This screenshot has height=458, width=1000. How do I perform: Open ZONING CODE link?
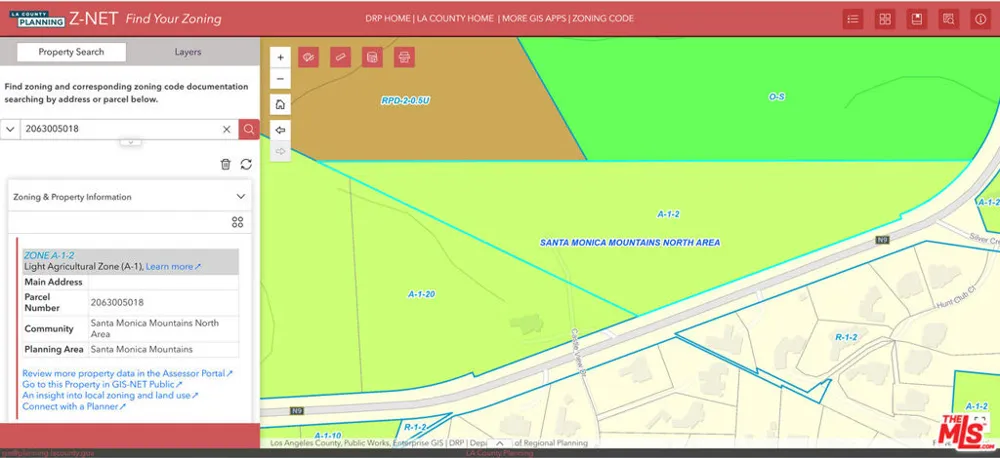coord(603,18)
